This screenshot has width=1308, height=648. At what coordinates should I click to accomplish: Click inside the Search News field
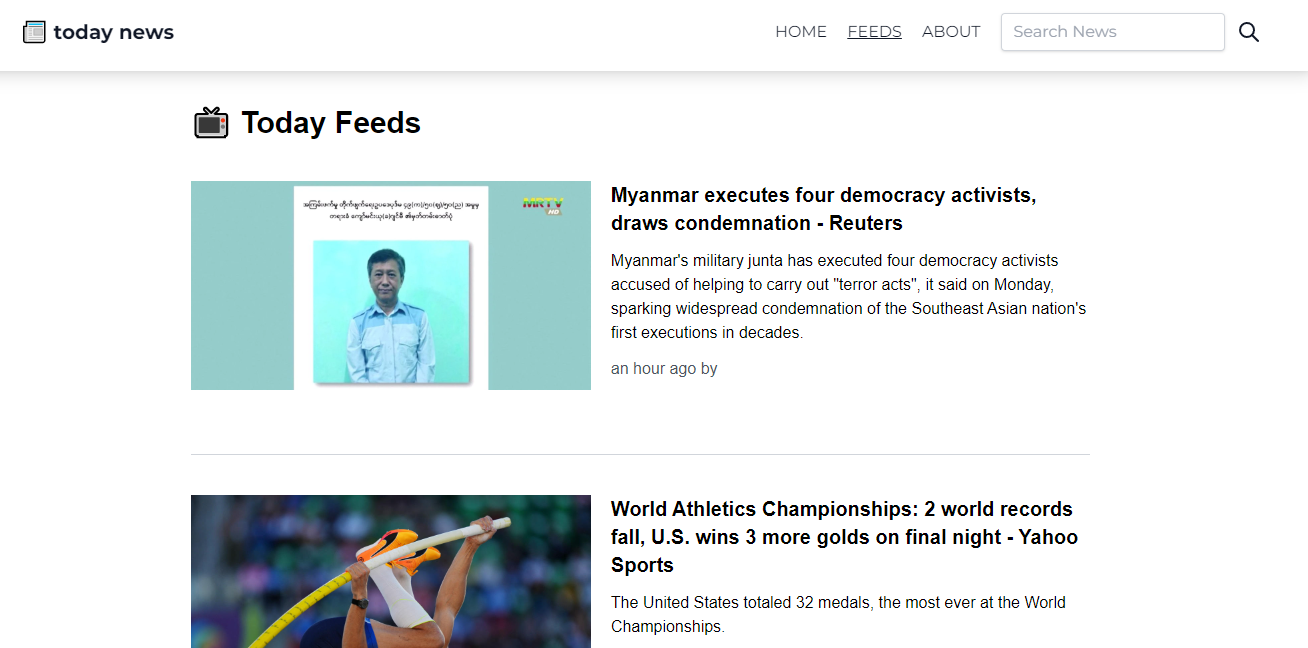point(1112,31)
